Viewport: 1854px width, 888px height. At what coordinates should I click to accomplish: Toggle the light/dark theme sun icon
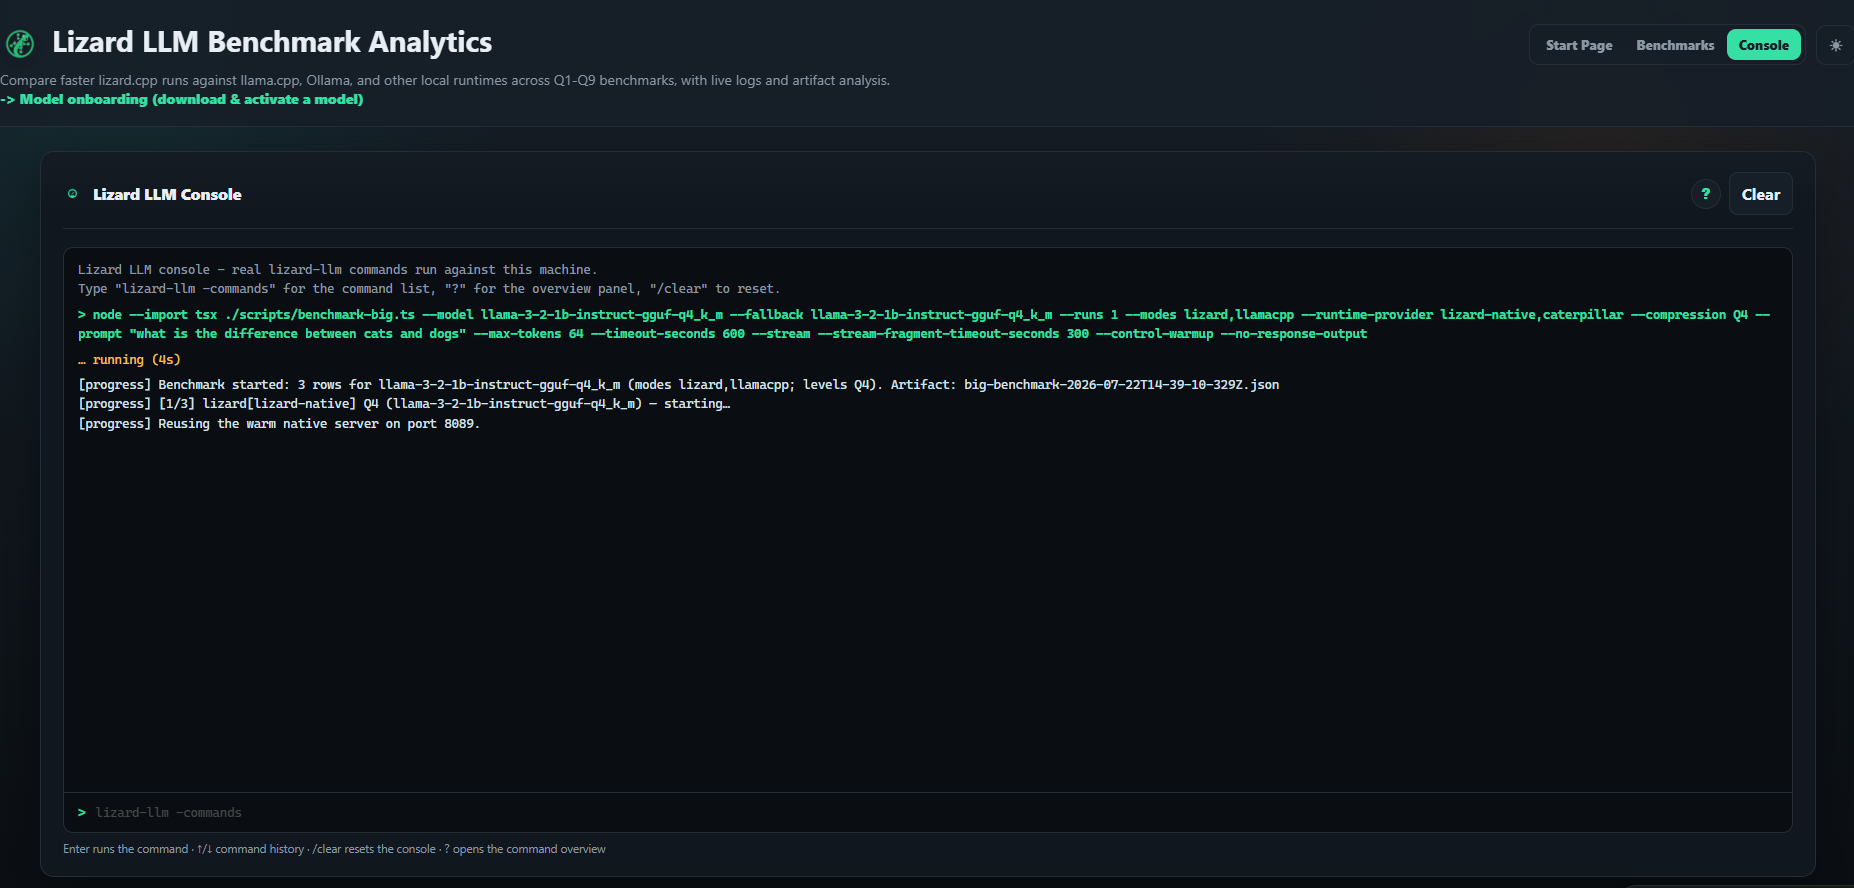coord(1835,45)
